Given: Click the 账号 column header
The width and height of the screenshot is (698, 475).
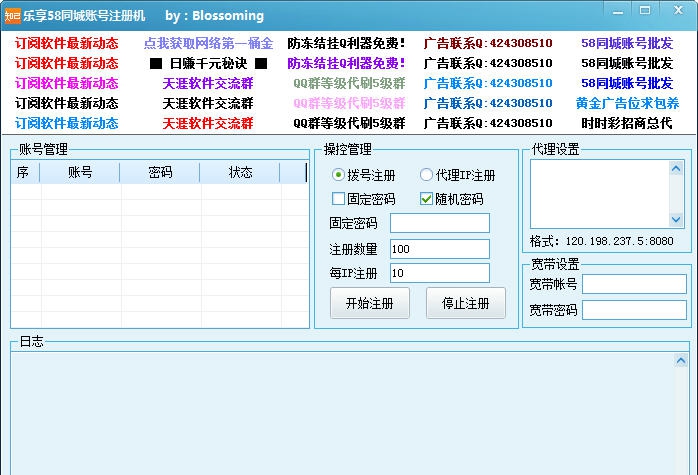Looking at the screenshot, I should point(80,172).
